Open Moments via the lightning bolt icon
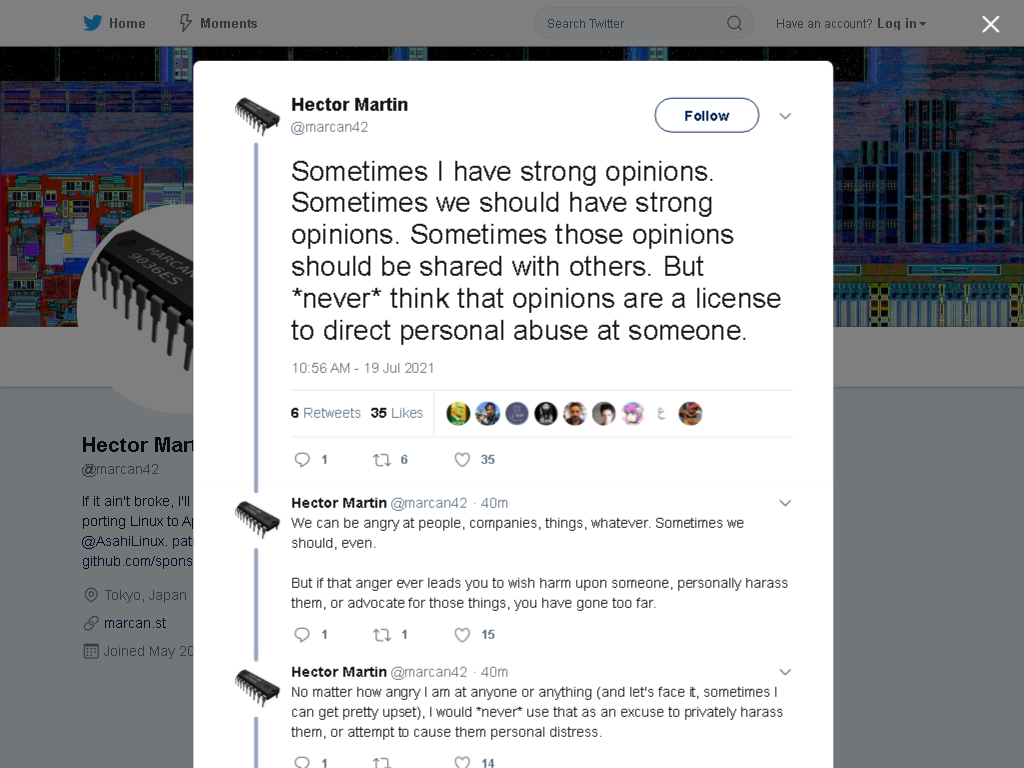The image size is (1024, 768). tap(185, 23)
